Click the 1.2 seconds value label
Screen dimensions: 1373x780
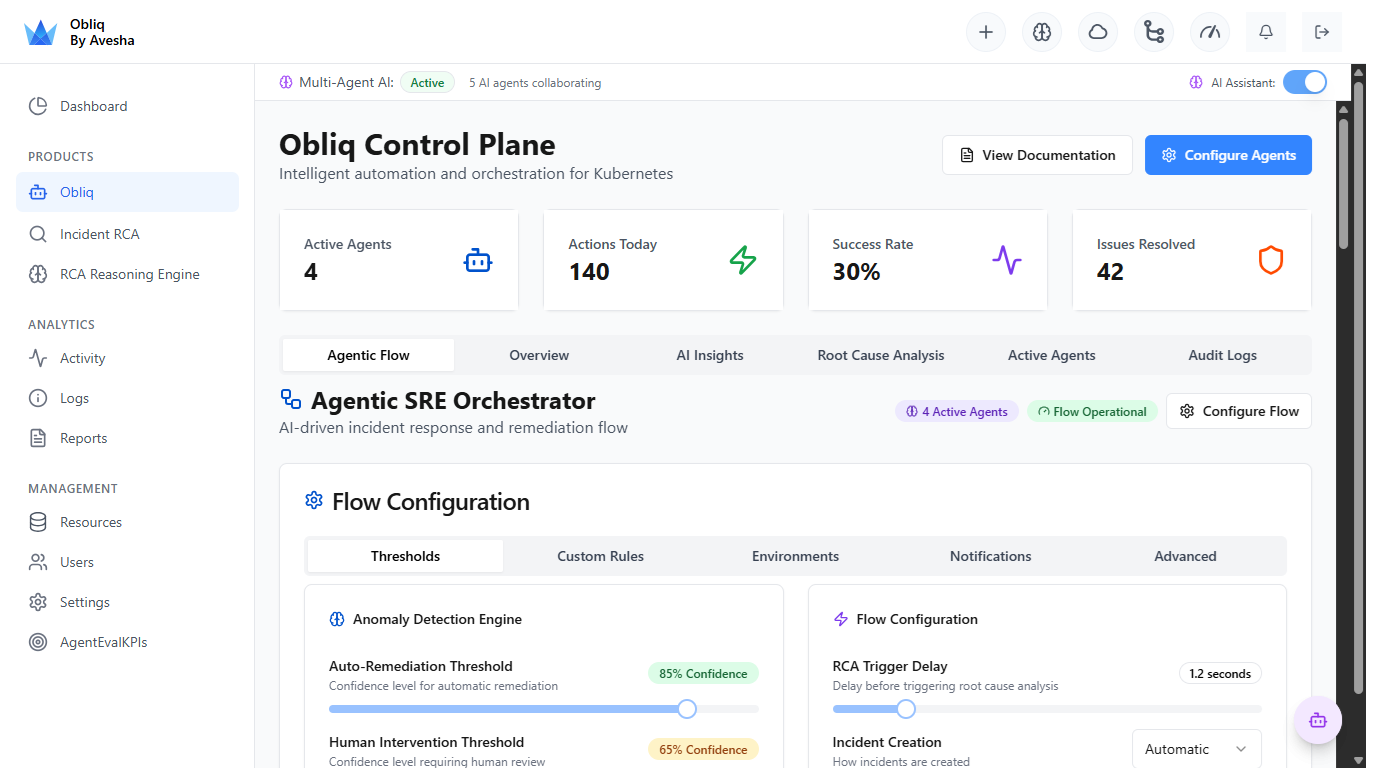[x=1220, y=673]
